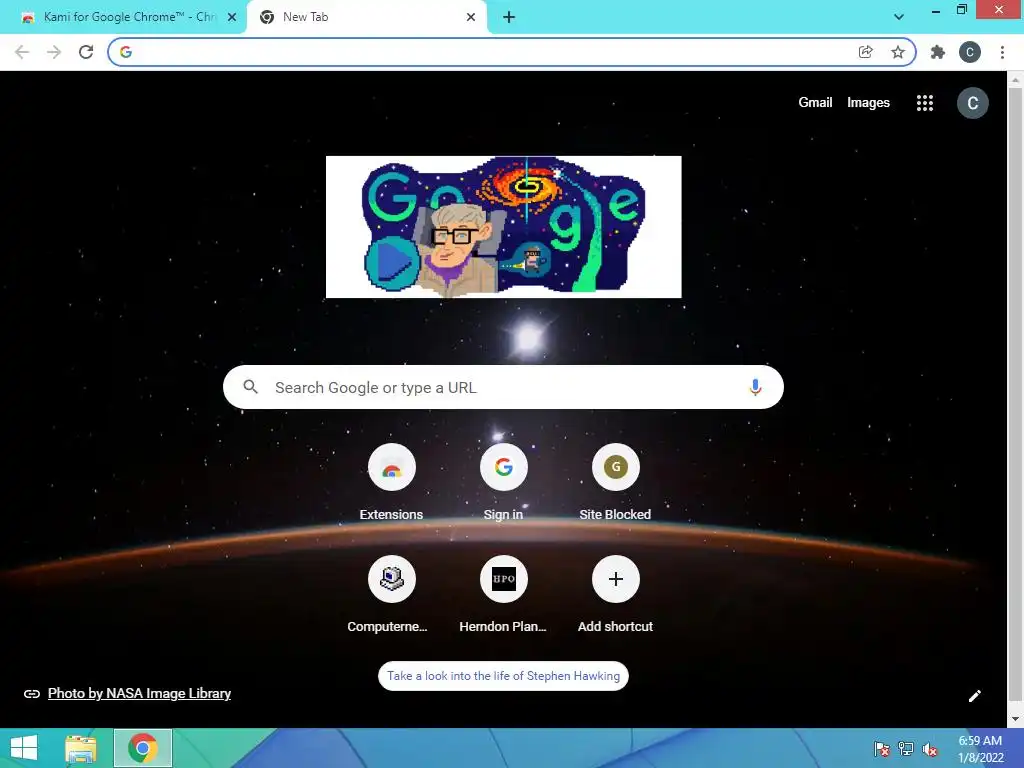This screenshot has height=768, width=1024.
Task: Open the Action Center flag icon
Action: pyautogui.click(x=882, y=749)
